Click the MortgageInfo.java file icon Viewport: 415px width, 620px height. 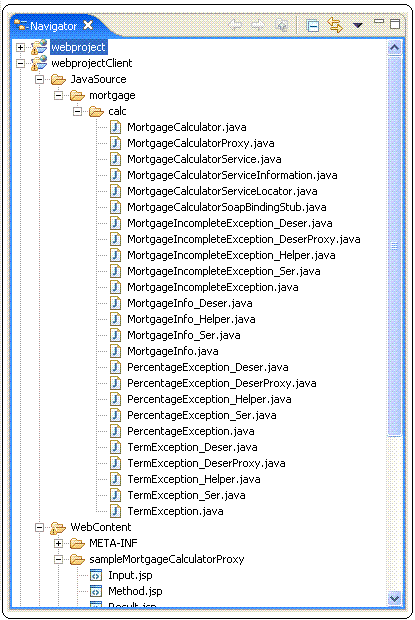115,351
